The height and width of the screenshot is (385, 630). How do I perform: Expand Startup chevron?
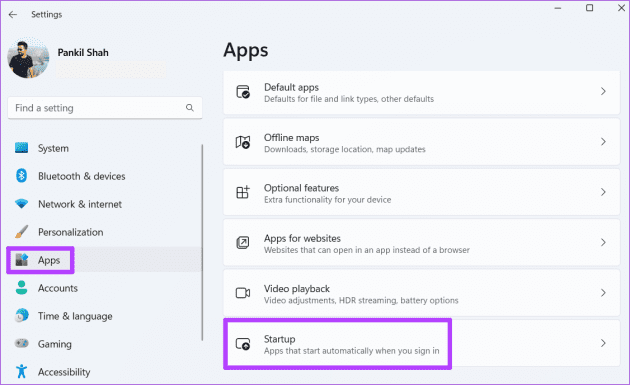(x=603, y=343)
